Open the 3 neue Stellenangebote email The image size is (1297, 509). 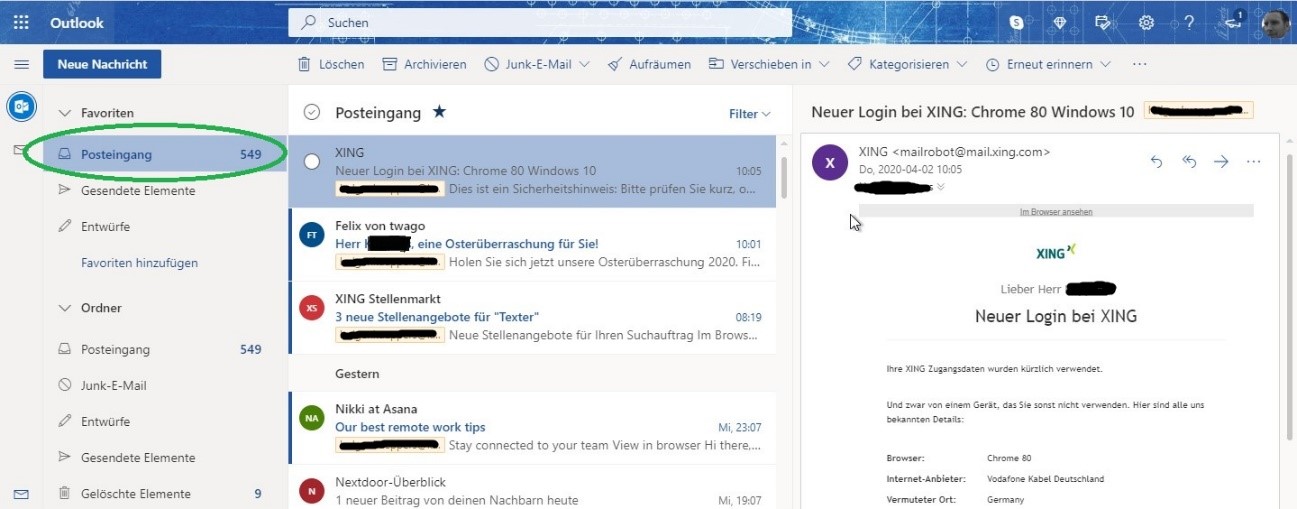point(532,317)
